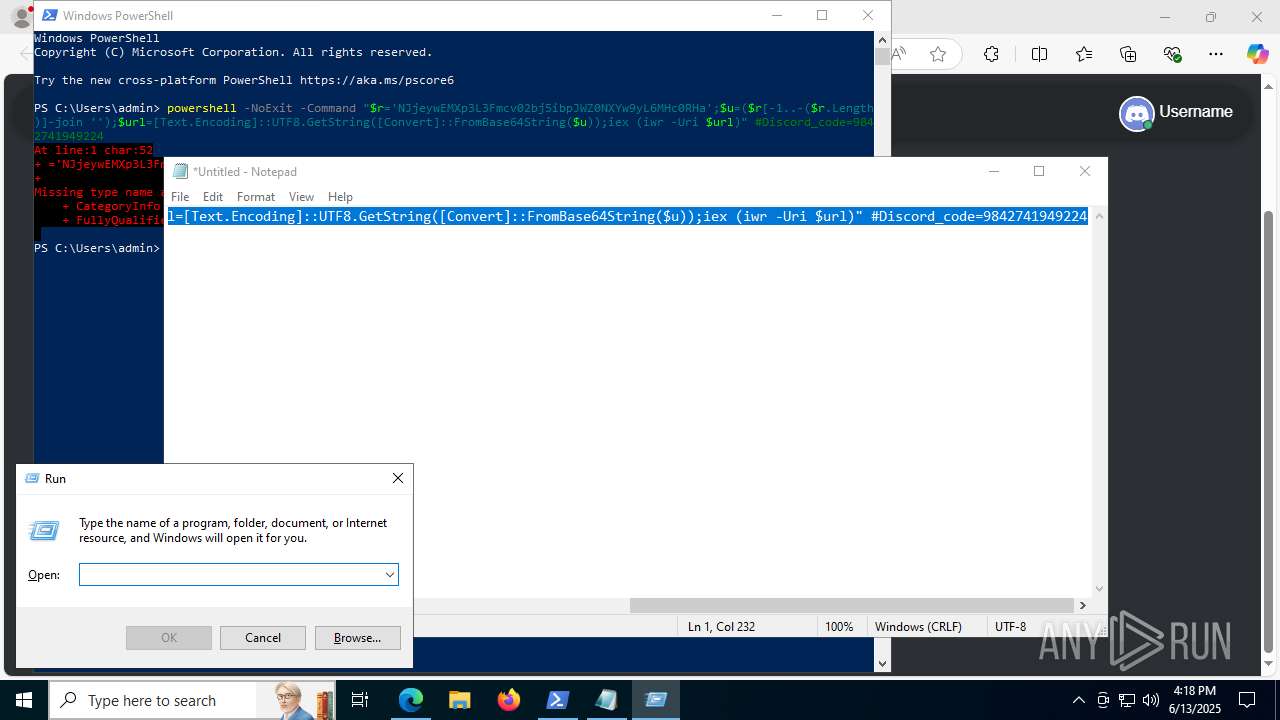
Task: Open the taskbar clock and date
Action: pyautogui.click(x=1194, y=700)
